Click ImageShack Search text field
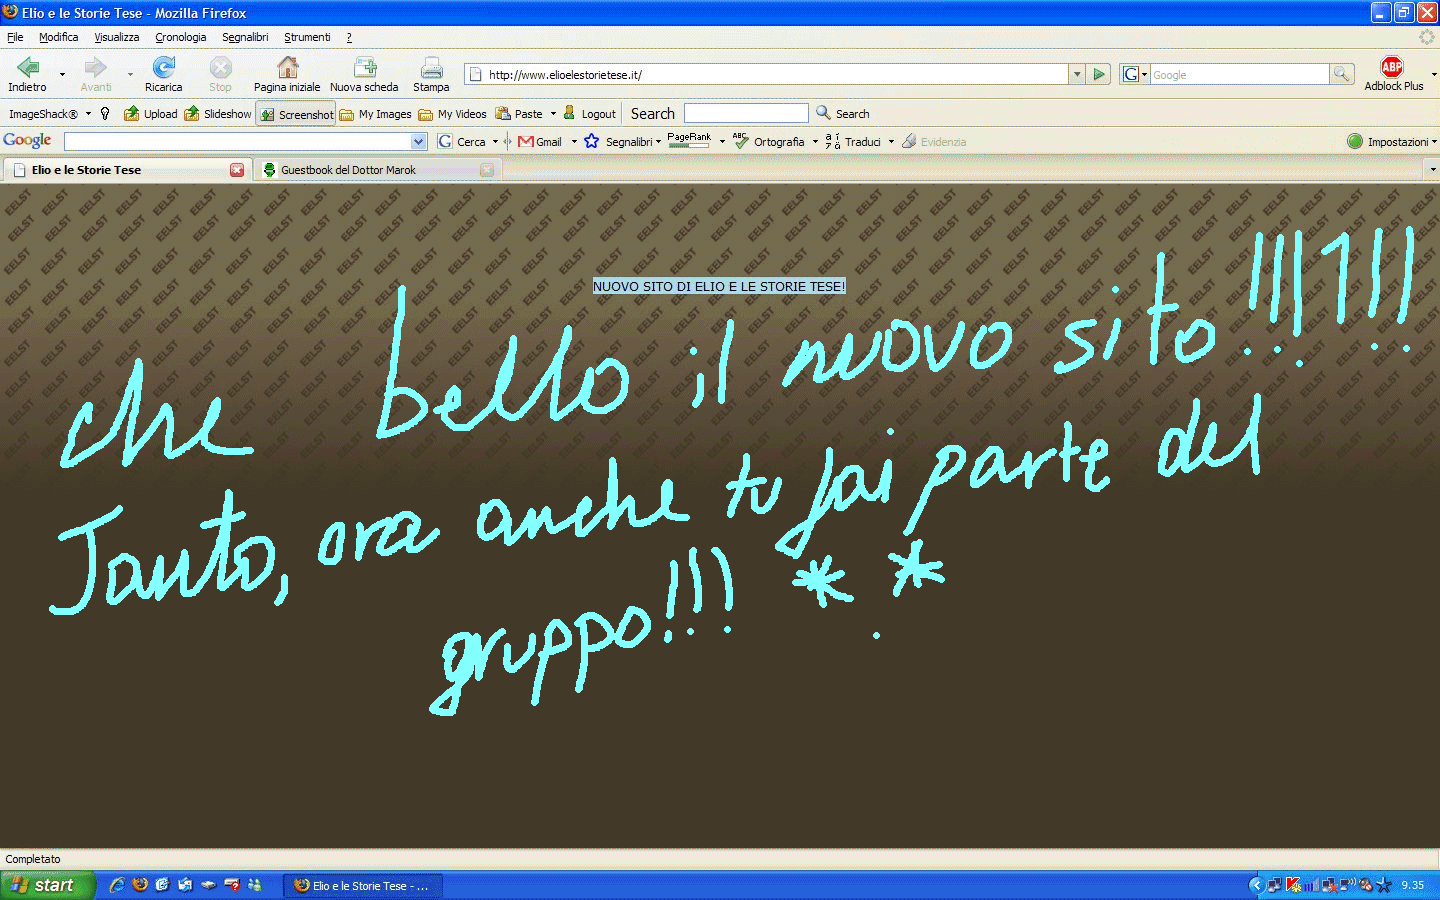The height and width of the screenshot is (900, 1440). (x=746, y=114)
